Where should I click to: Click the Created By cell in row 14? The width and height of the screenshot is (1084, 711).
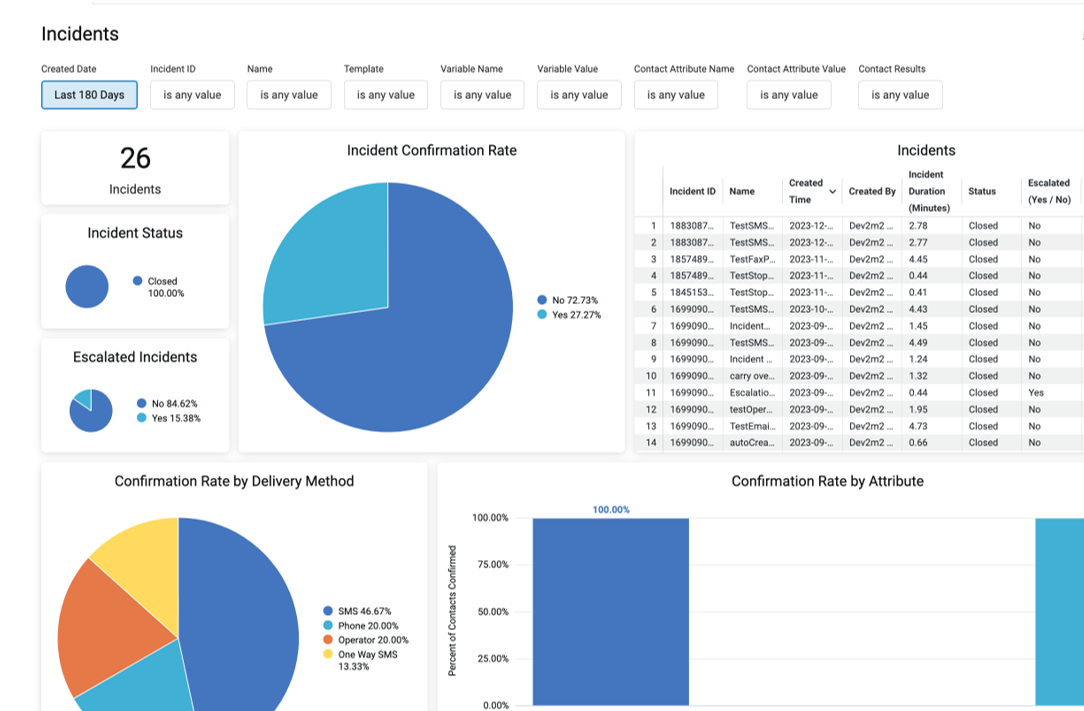pyautogui.click(x=871, y=443)
